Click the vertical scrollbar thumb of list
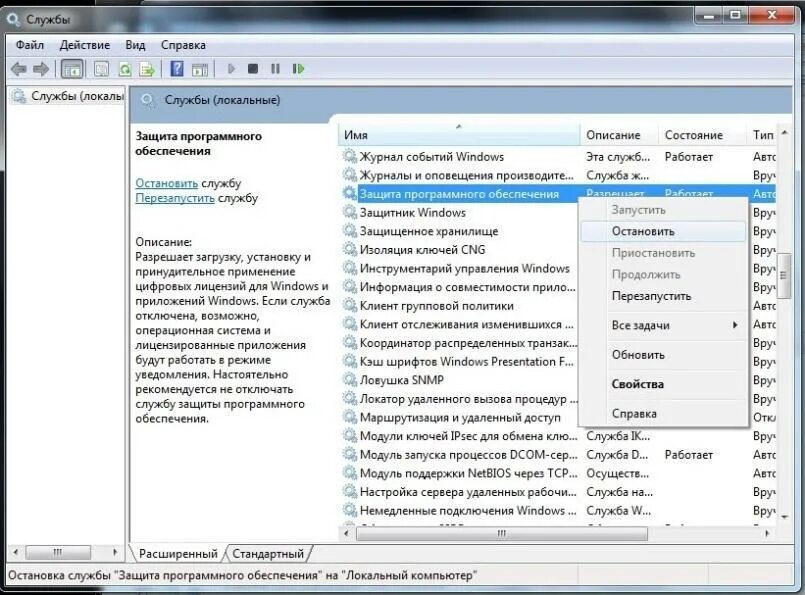Viewport: 805px width, 595px height. pyautogui.click(x=784, y=276)
